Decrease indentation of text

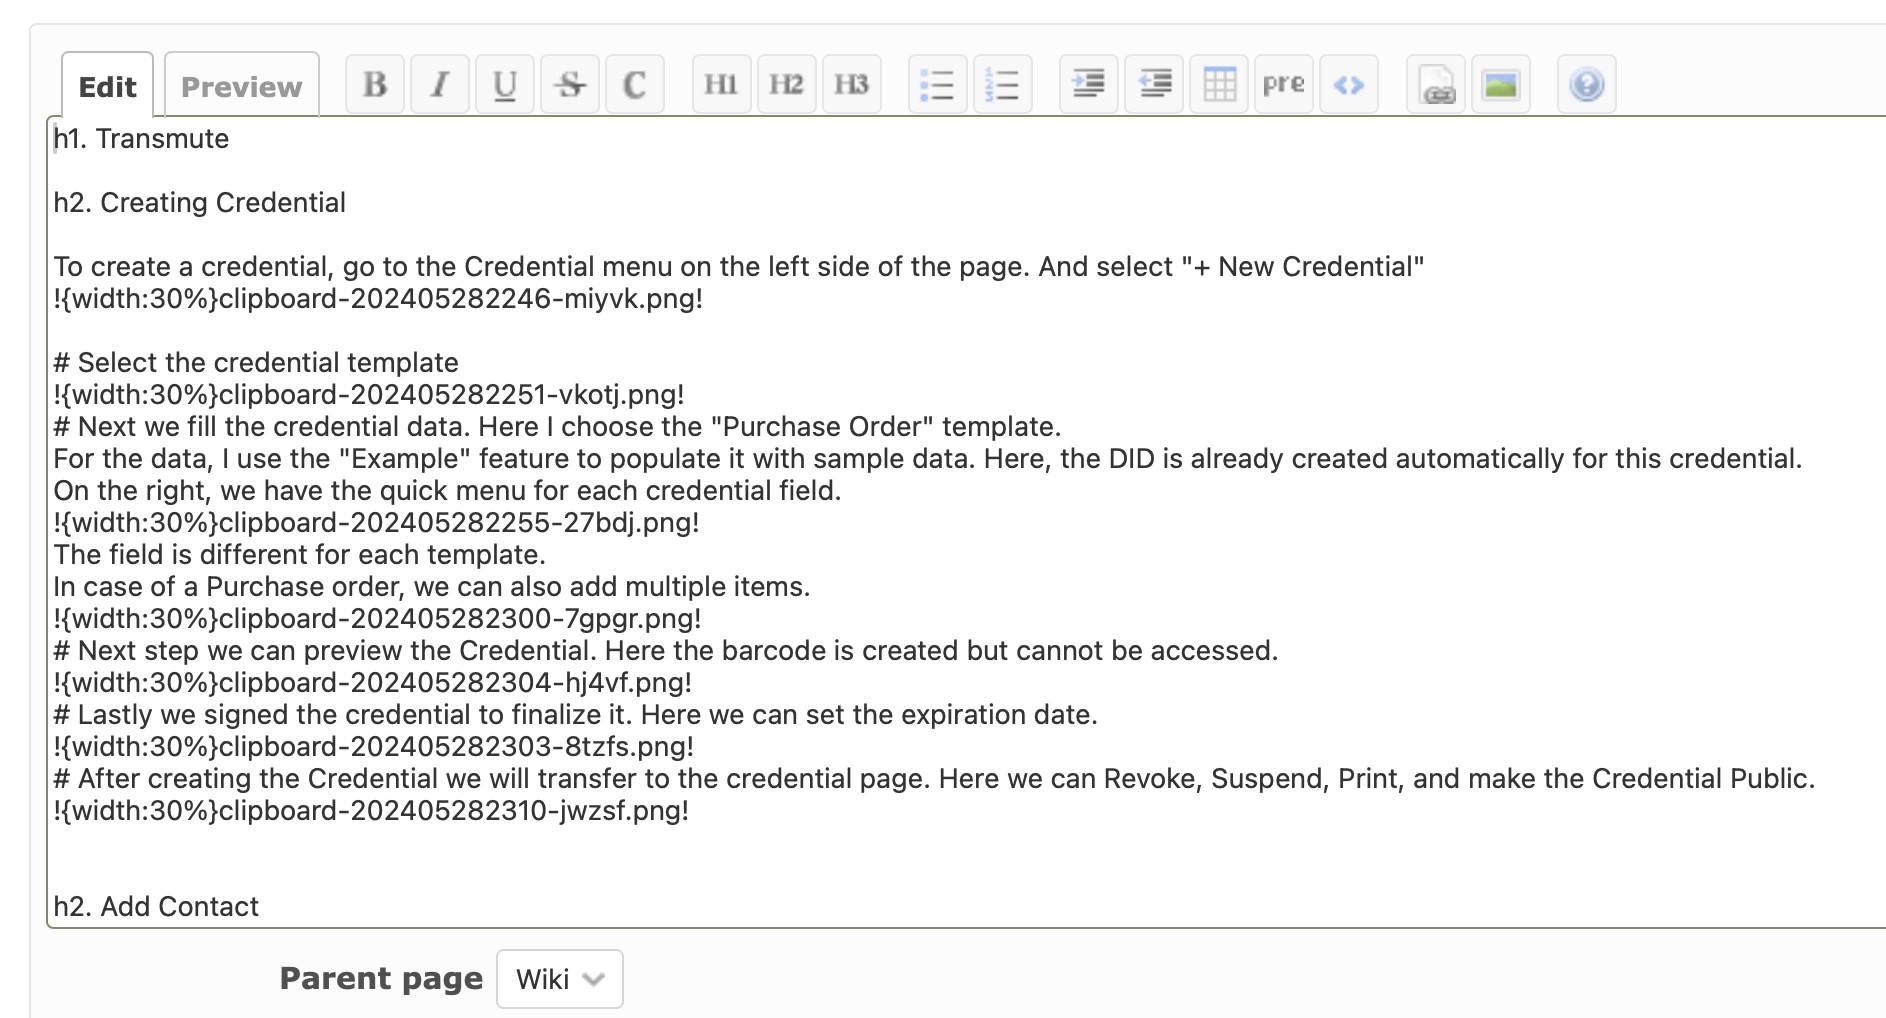click(x=1155, y=85)
